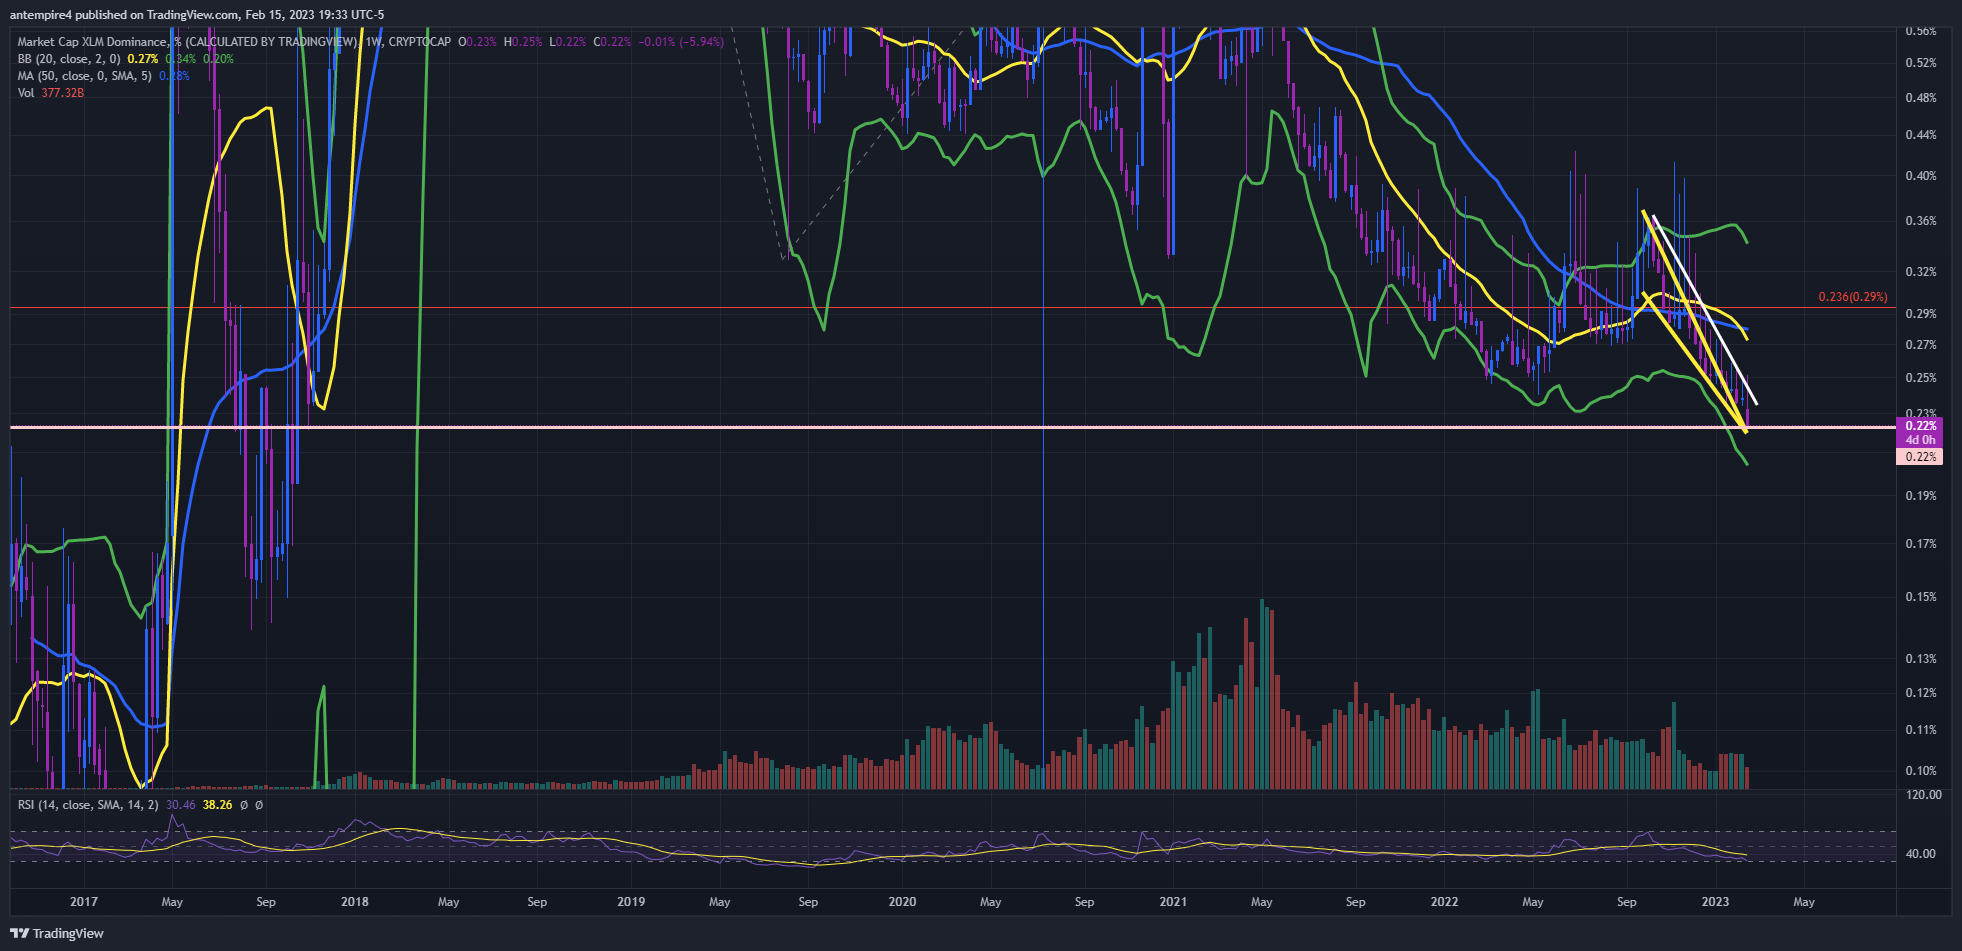This screenshot has height=951, width=1962.
Task: Click the 120.00 label on RSI scale
Action: [1924, 795]
